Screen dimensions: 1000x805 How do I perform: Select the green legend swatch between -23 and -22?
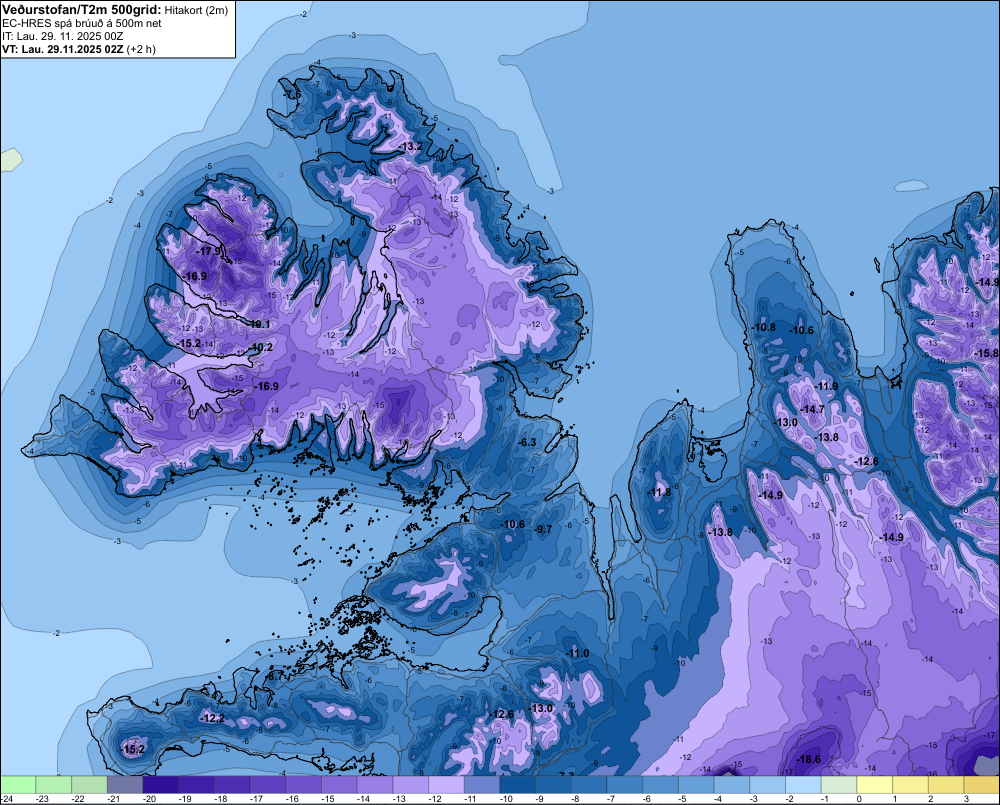coord(53,784)
